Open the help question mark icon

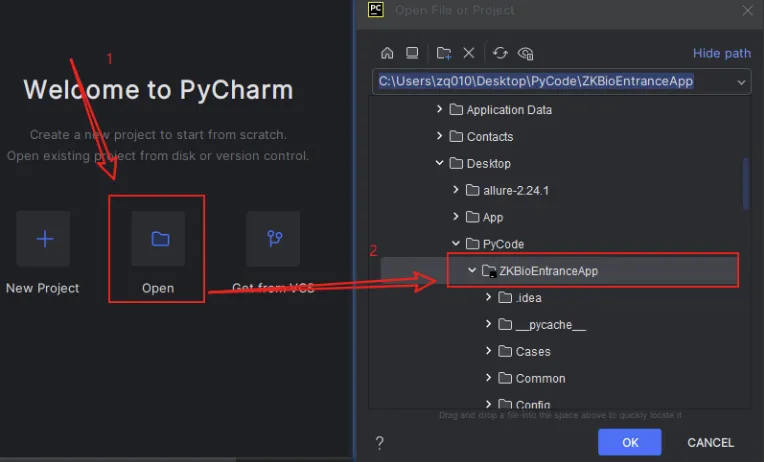(380, 442)
